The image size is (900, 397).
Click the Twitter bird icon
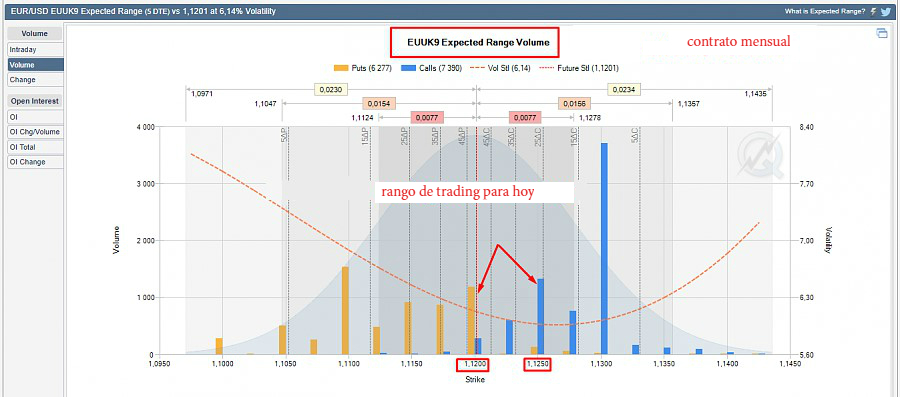pyautogui.click(x=886, y=11)
